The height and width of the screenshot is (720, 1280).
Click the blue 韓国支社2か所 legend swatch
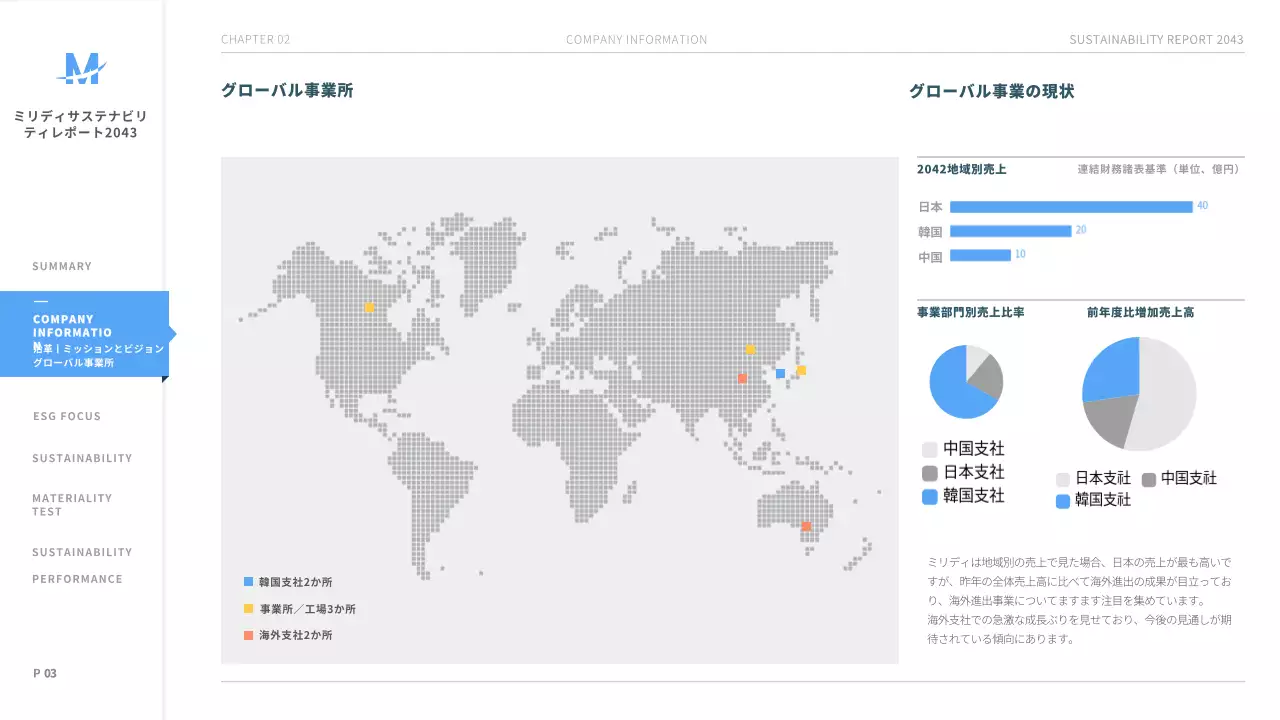[248, 581]
